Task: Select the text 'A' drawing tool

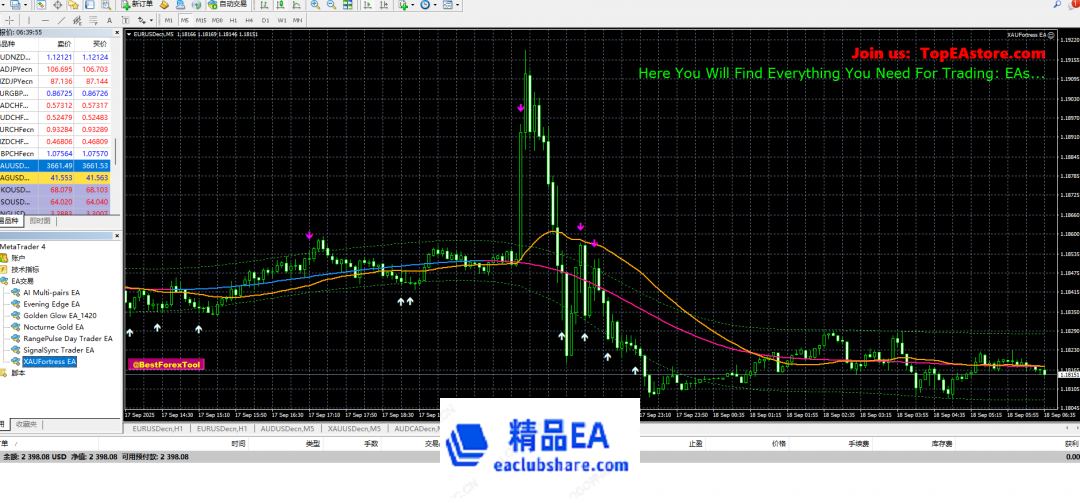Action: pos(109,21)
